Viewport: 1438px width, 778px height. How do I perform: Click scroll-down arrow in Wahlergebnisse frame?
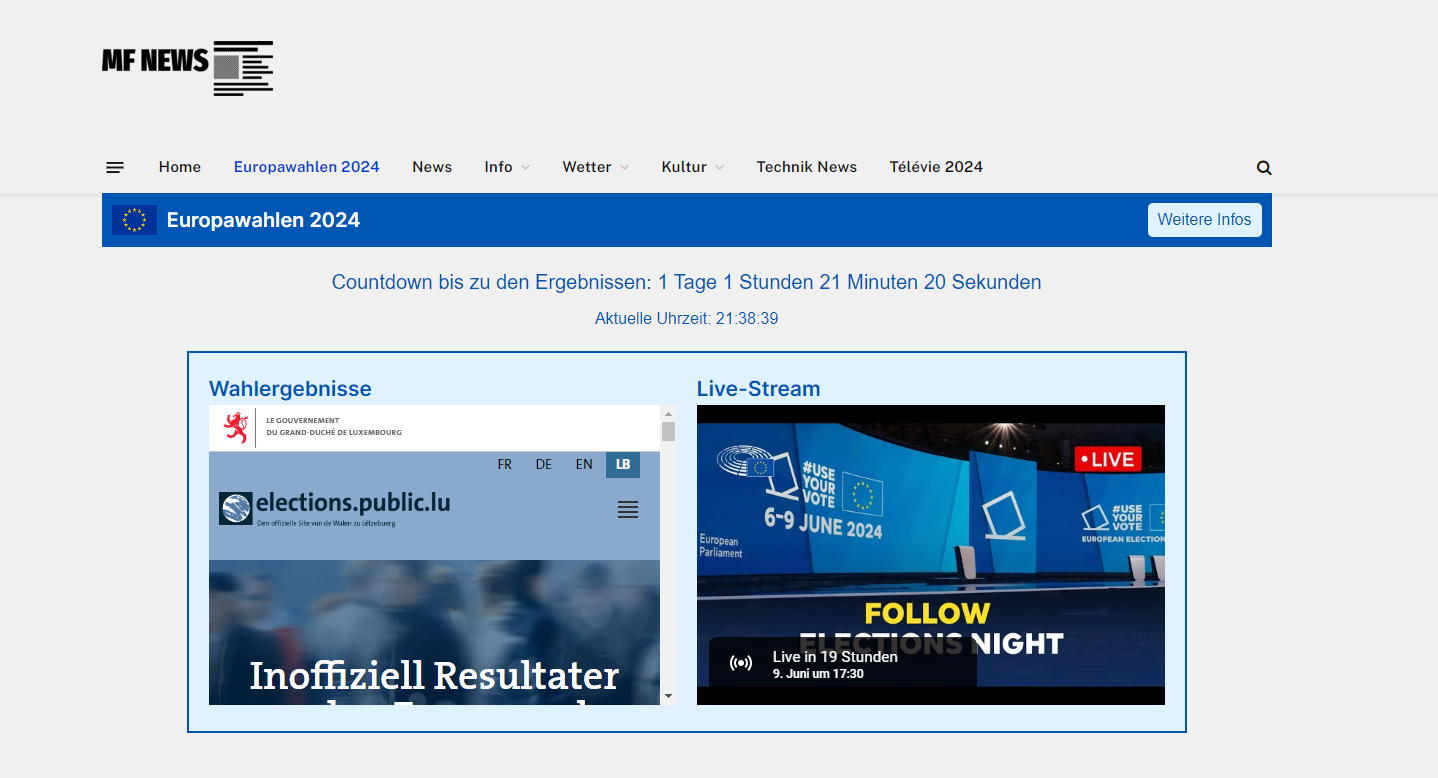(x=668, y=696)
